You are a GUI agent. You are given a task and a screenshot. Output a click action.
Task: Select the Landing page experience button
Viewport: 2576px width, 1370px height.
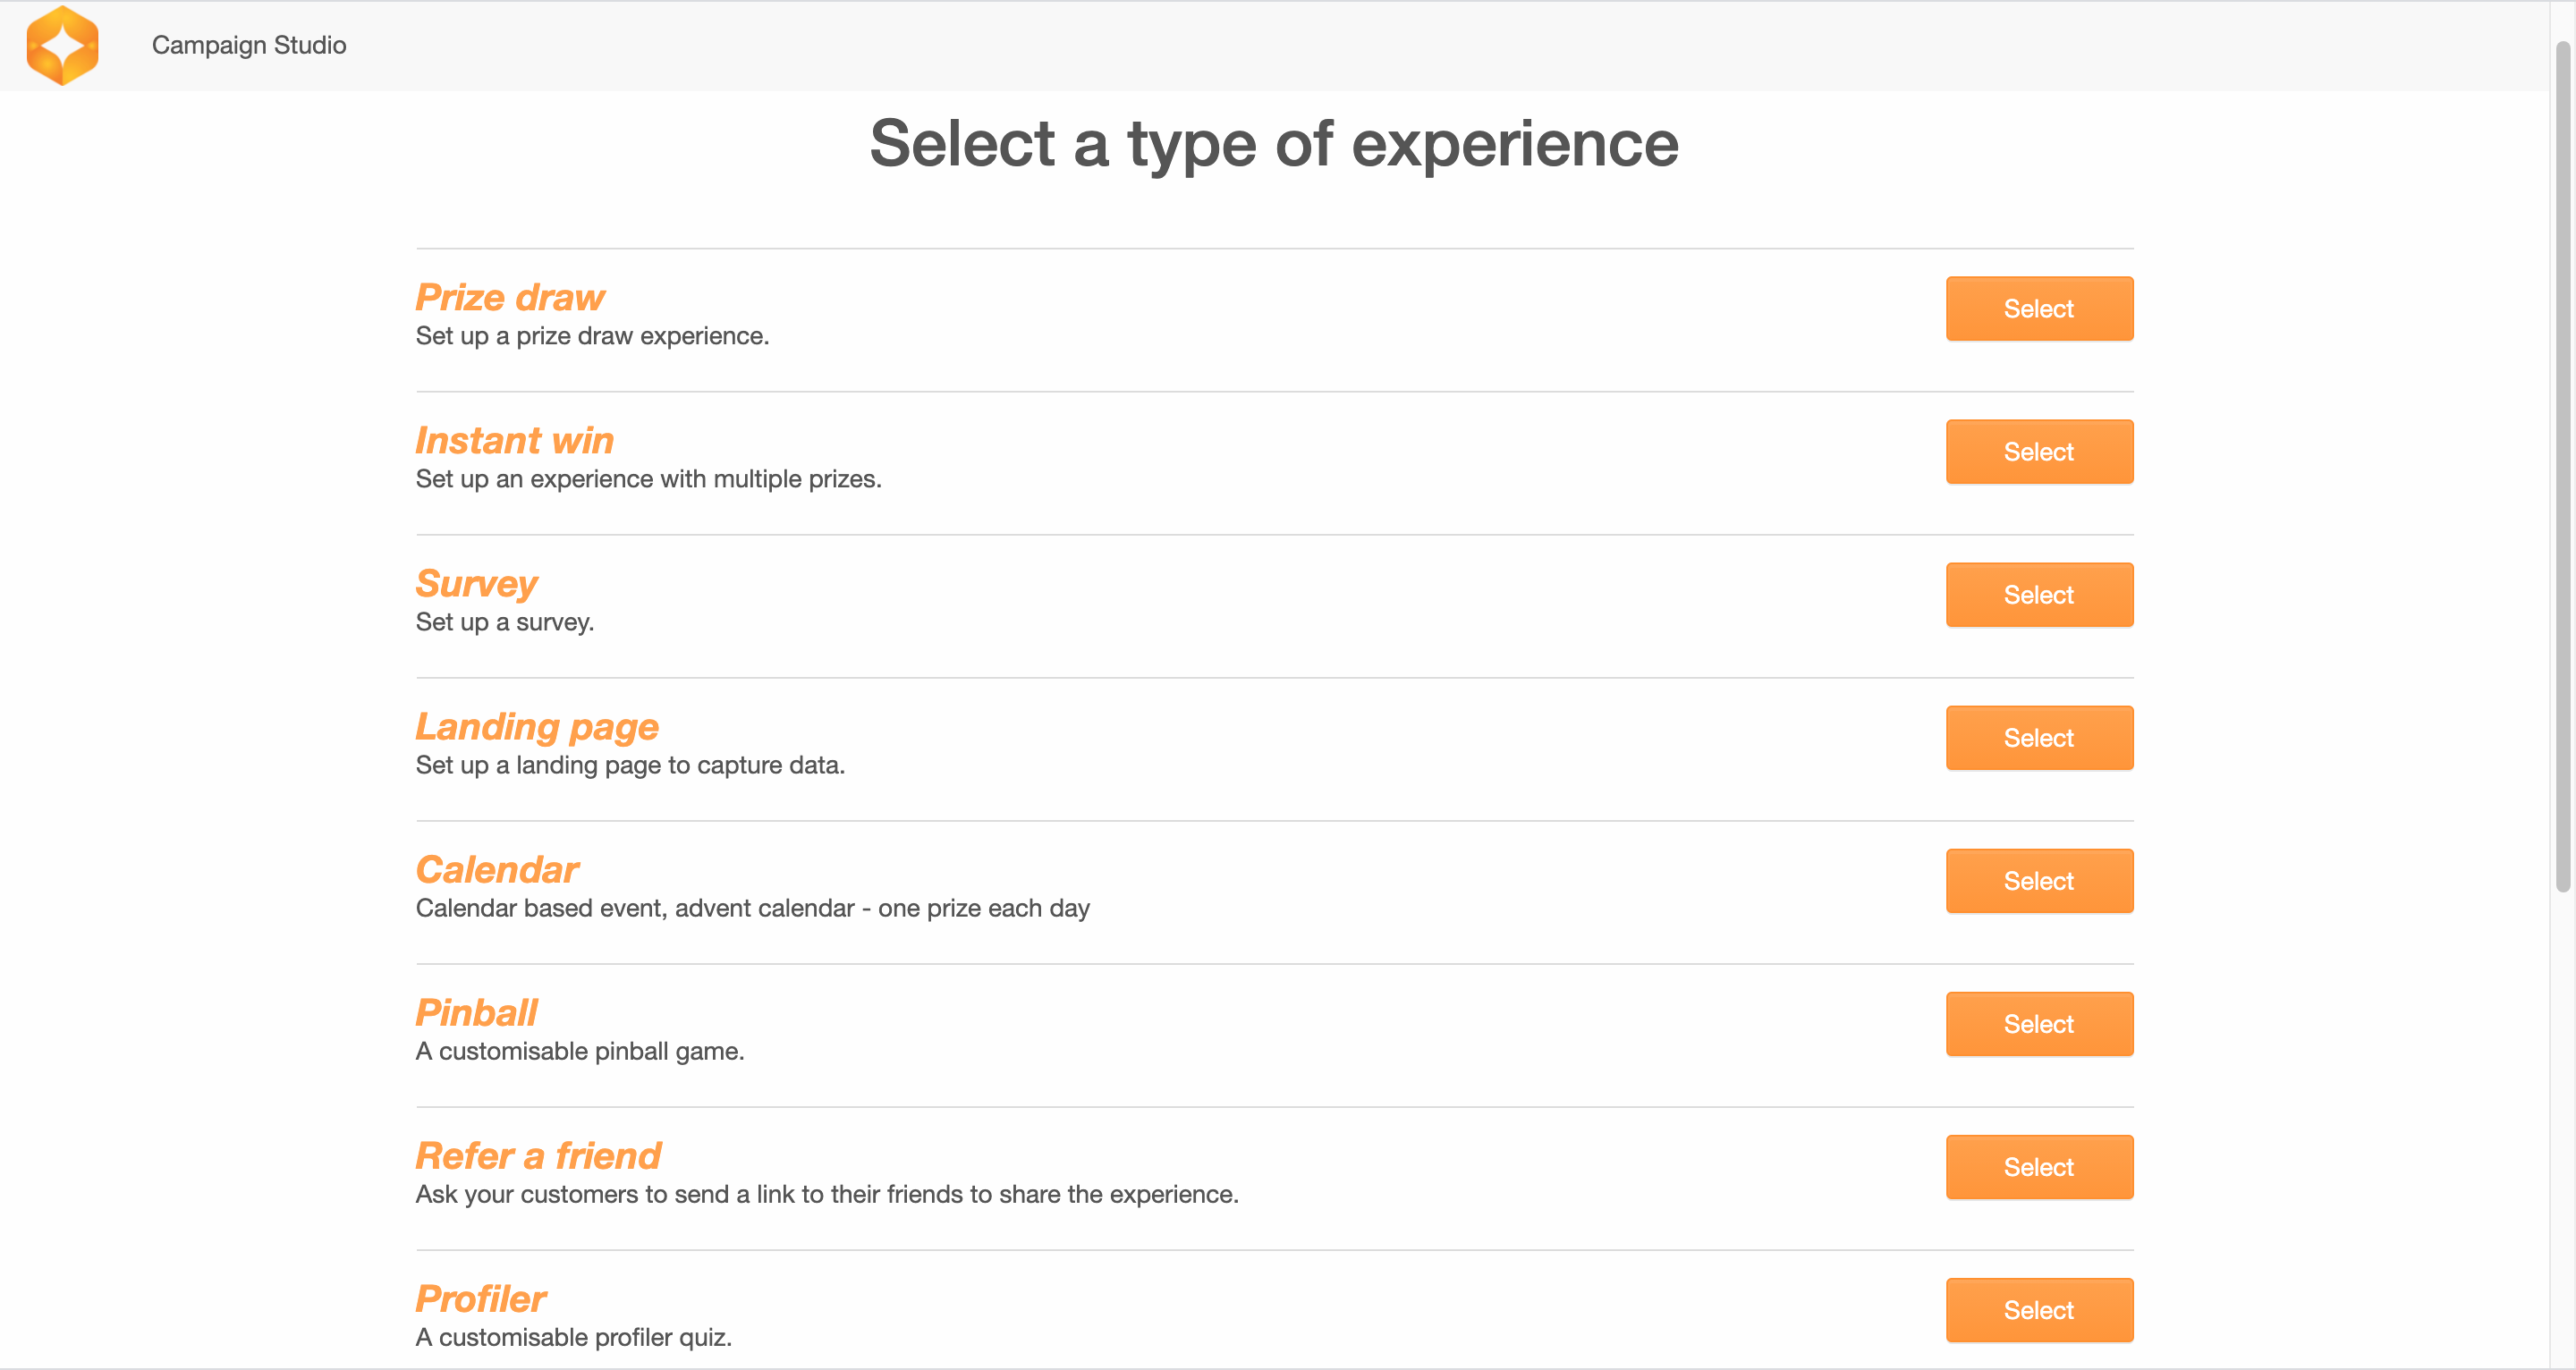2038,738
